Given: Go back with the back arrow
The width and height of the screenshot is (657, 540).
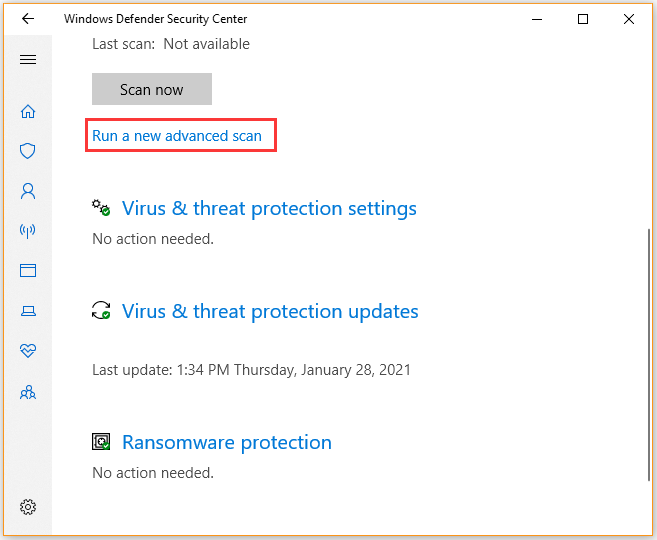Looking at the screenshot, I should coord(28,18).
